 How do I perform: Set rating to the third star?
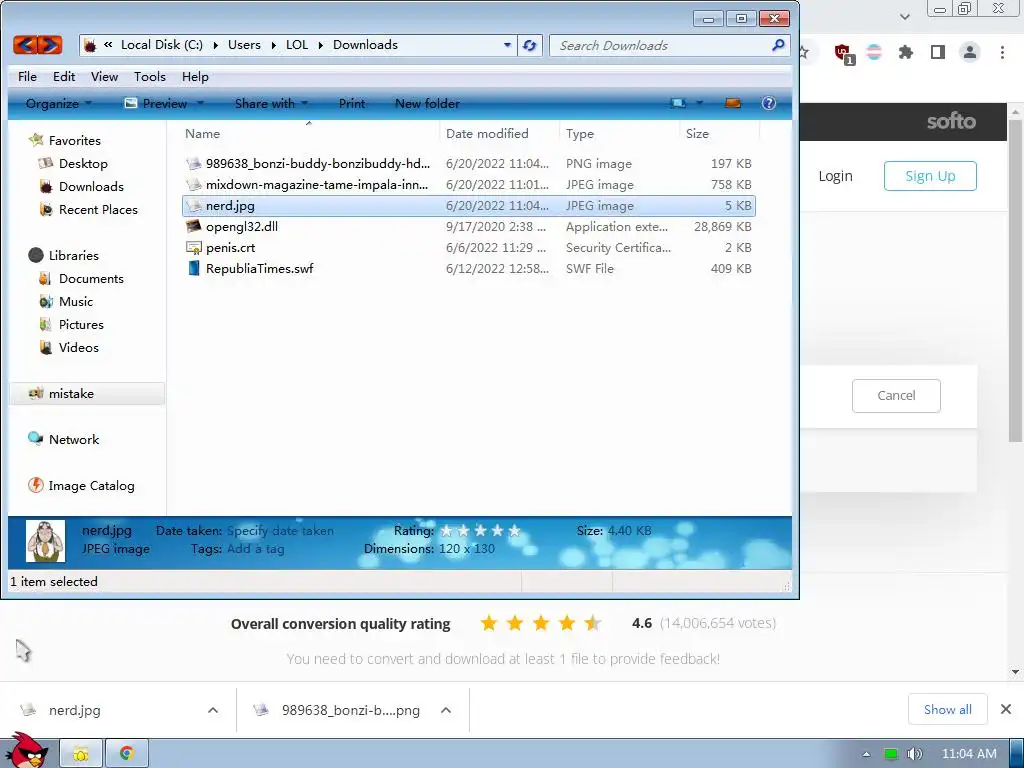coord(480,530)
